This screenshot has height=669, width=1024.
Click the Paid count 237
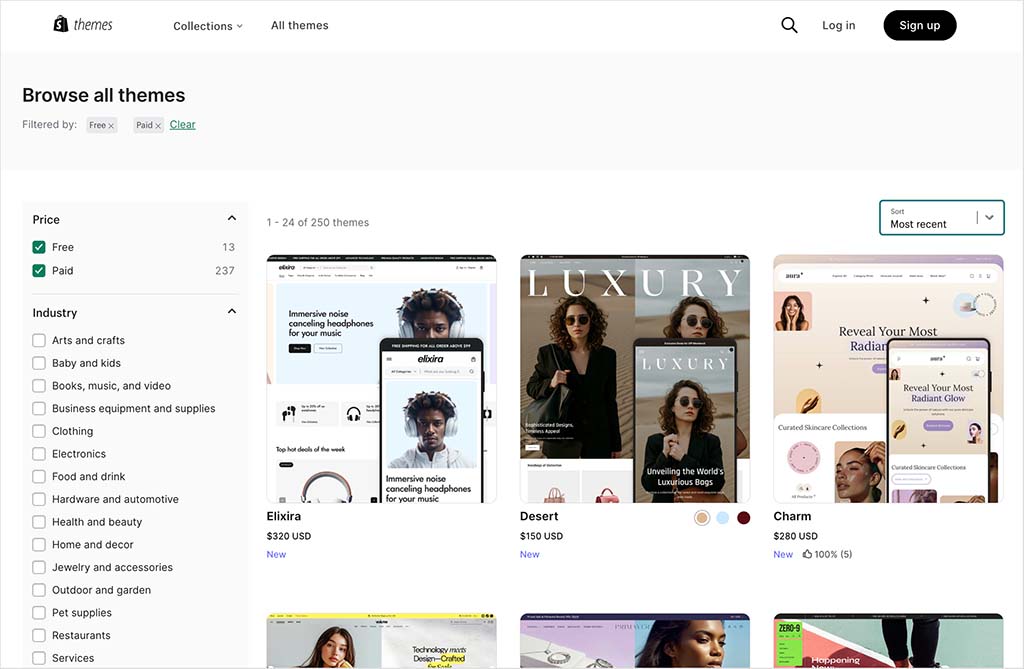pos(225,270)
